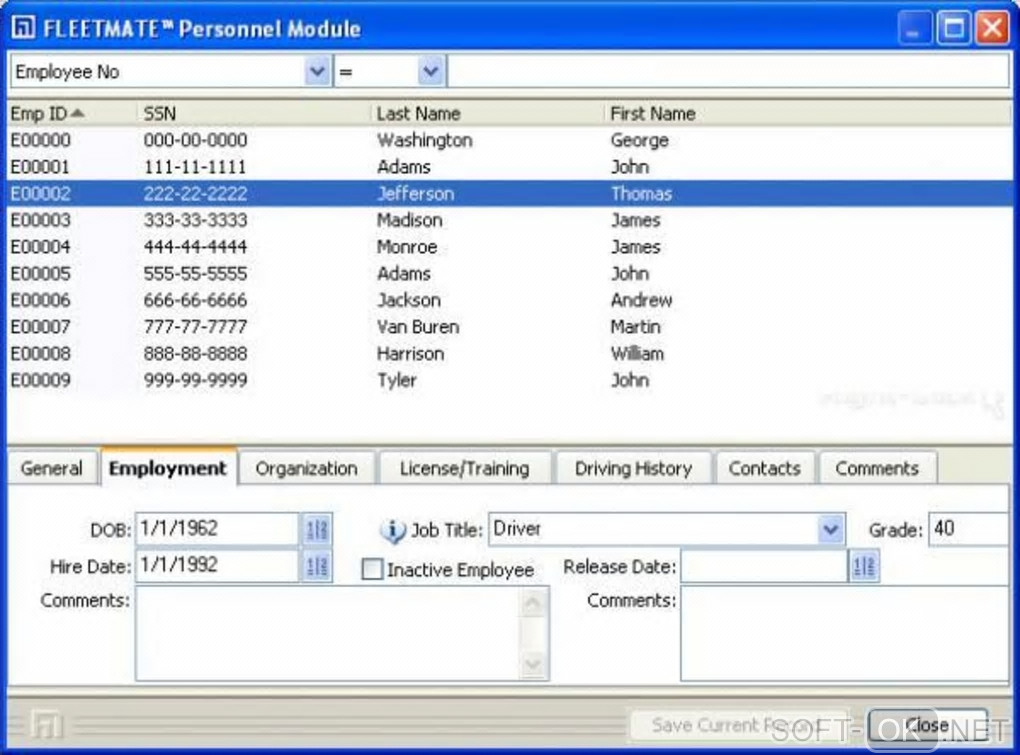1020x755 pixels.
Task: Click the DOB date field
Action: click(217, 529)
